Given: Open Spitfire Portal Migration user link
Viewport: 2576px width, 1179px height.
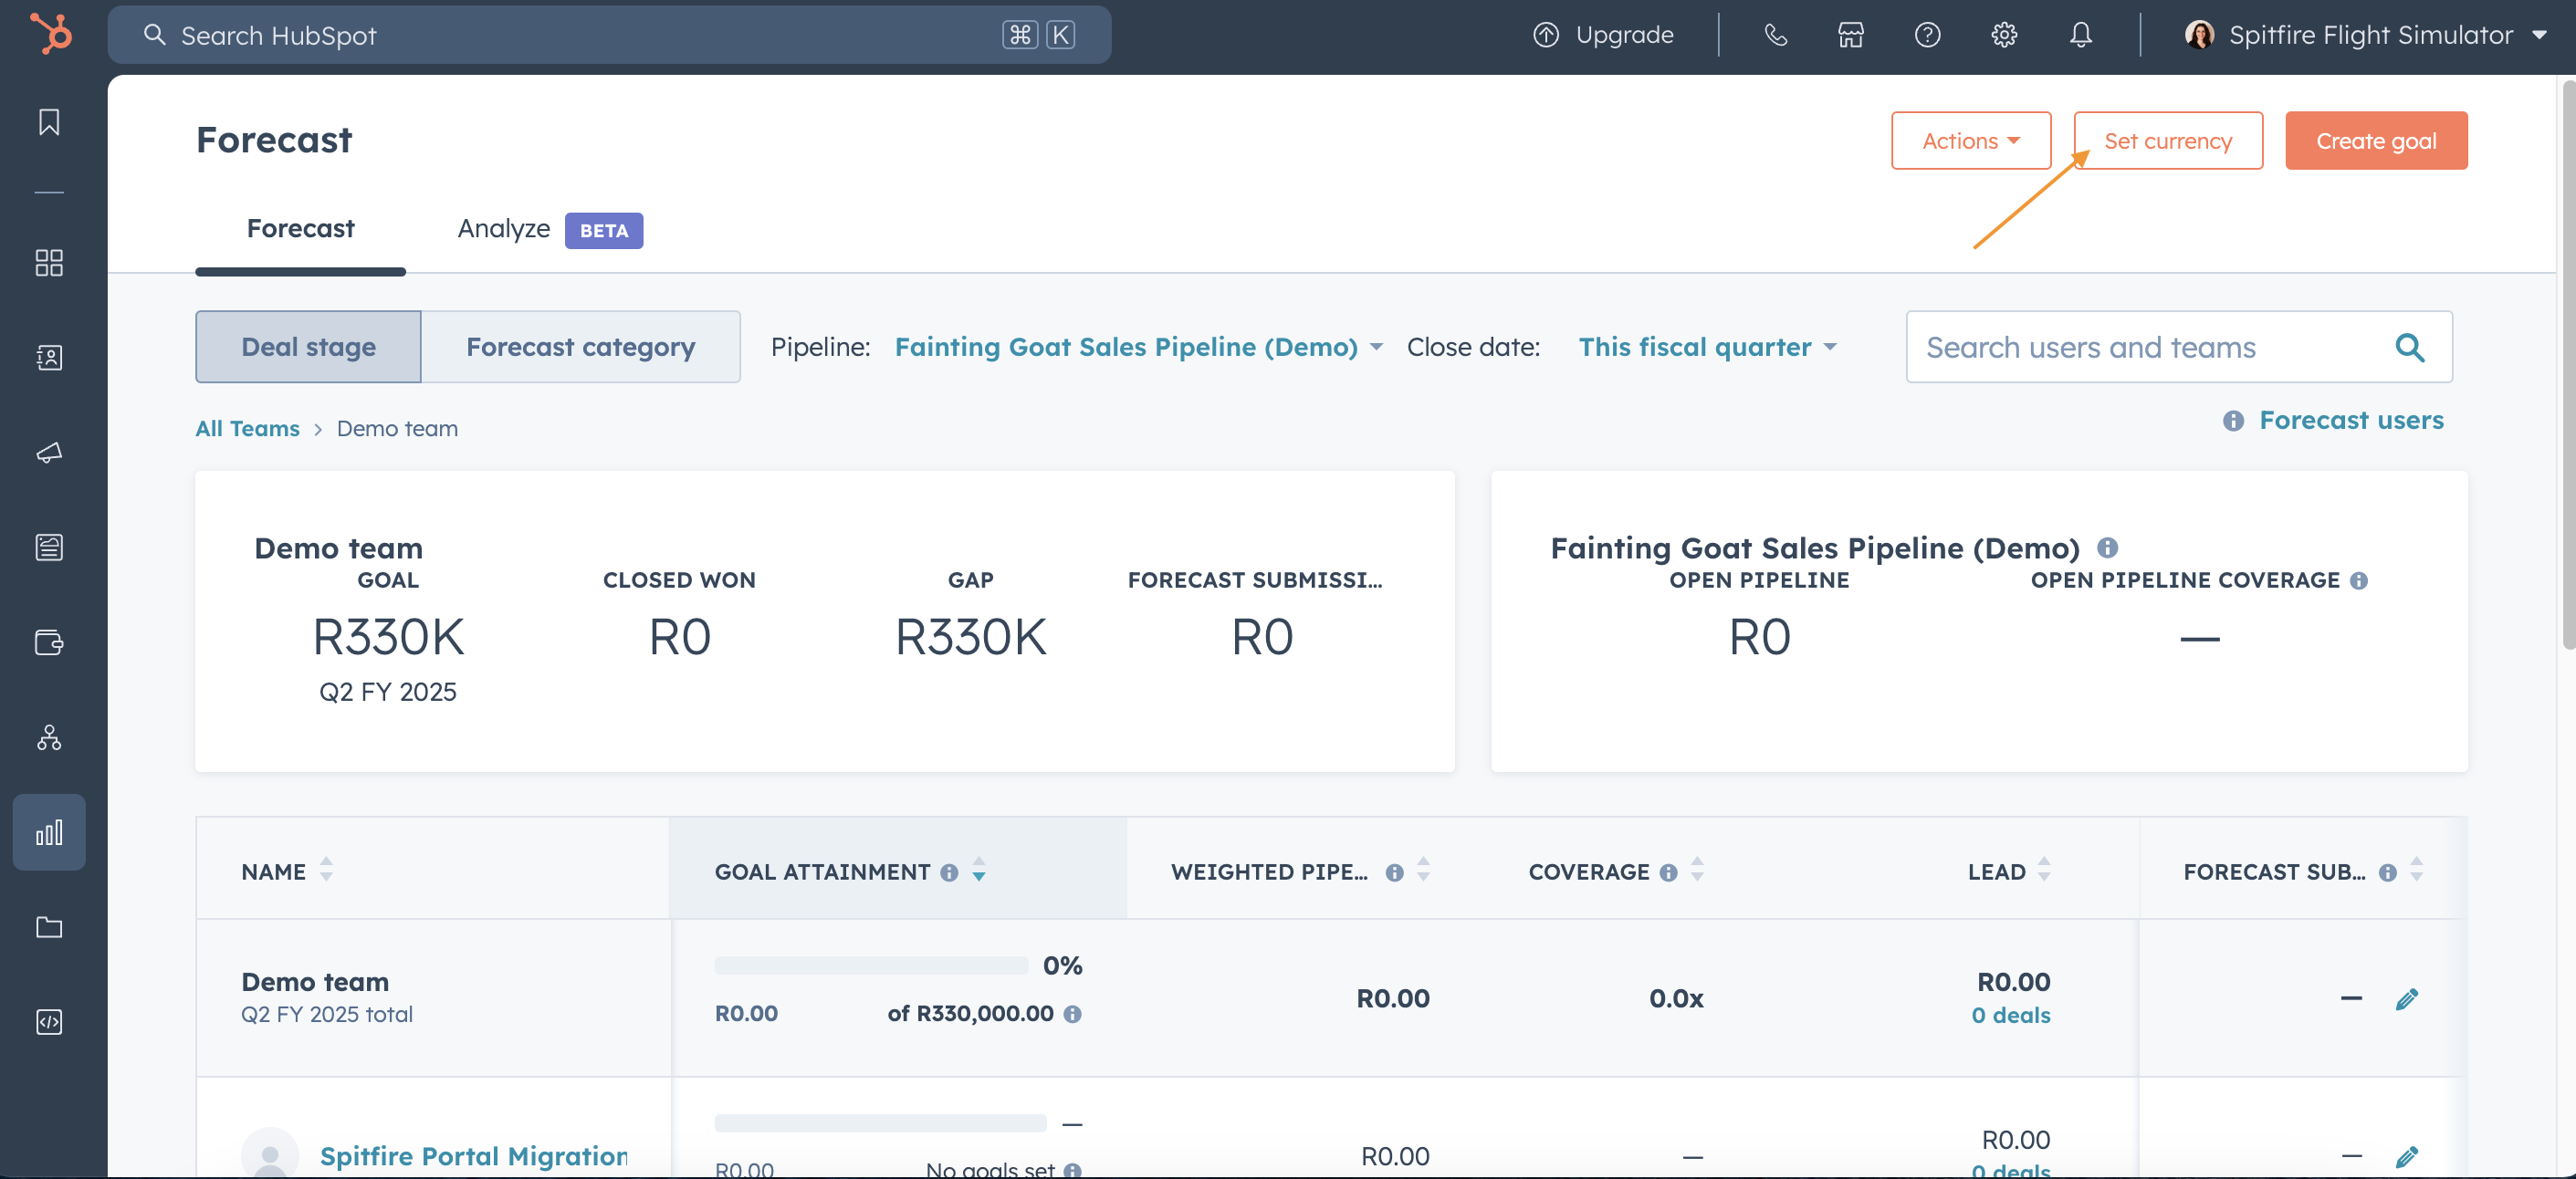Looking at the screenshot, I should click(474, 1156).
